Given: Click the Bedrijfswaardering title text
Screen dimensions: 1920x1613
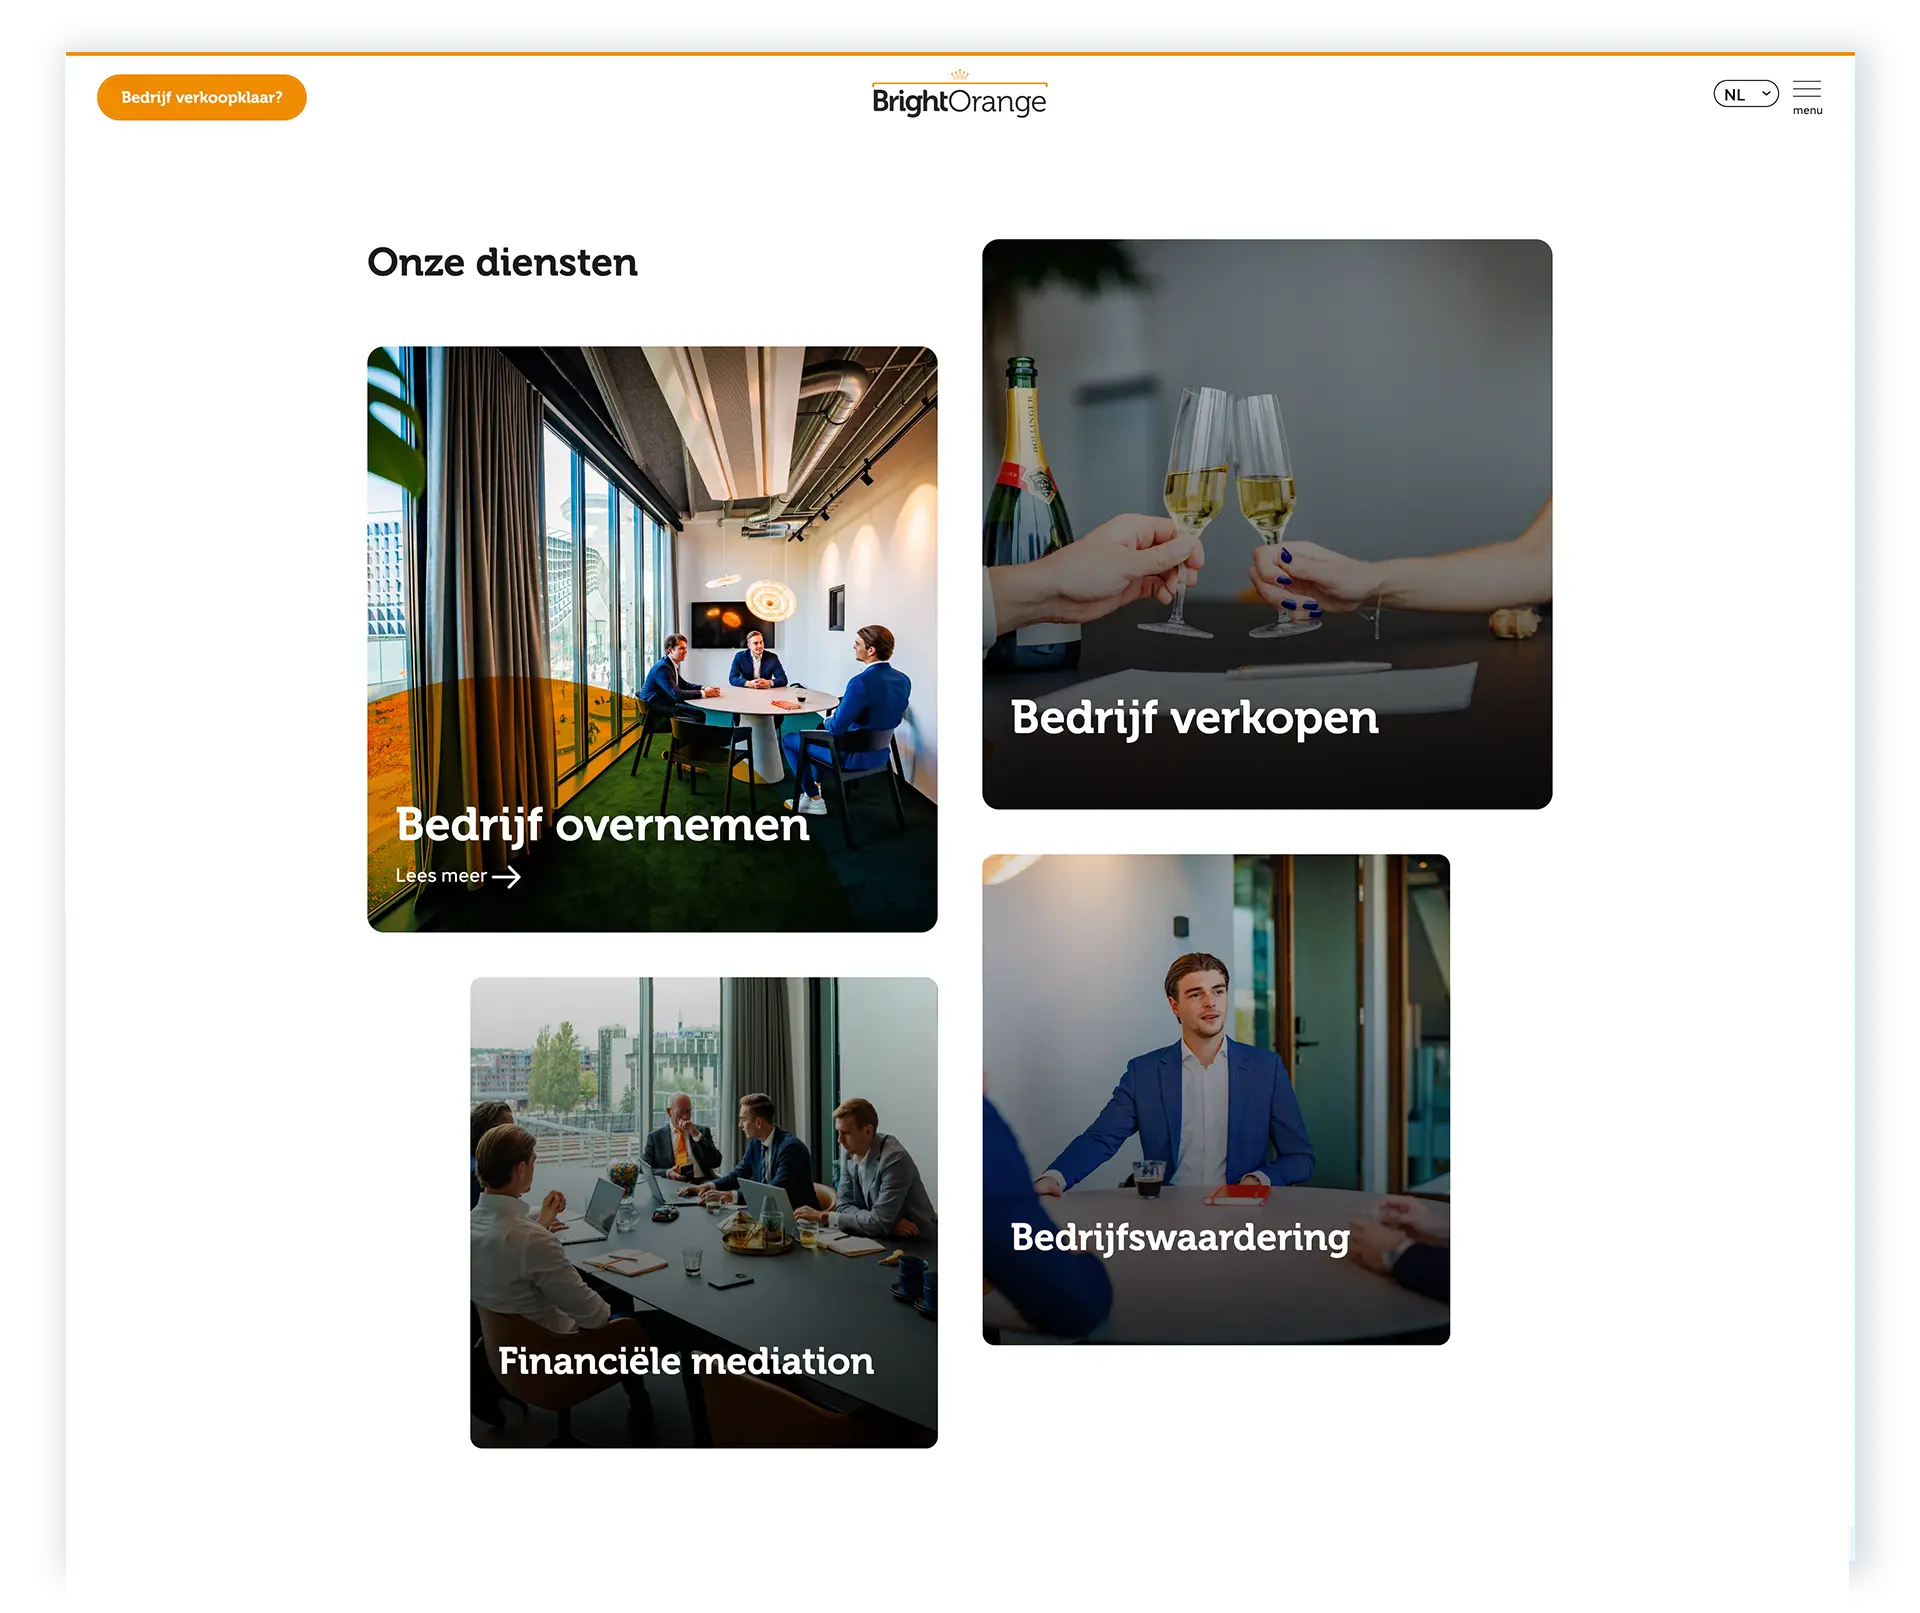Looking at the screenshot, I should click(x=1180, y=1238).
